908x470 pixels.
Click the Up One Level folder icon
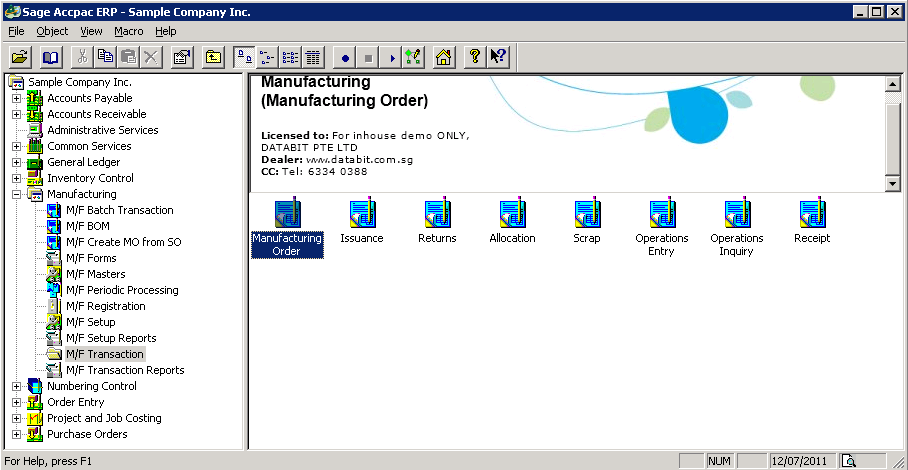pos(214,57)
